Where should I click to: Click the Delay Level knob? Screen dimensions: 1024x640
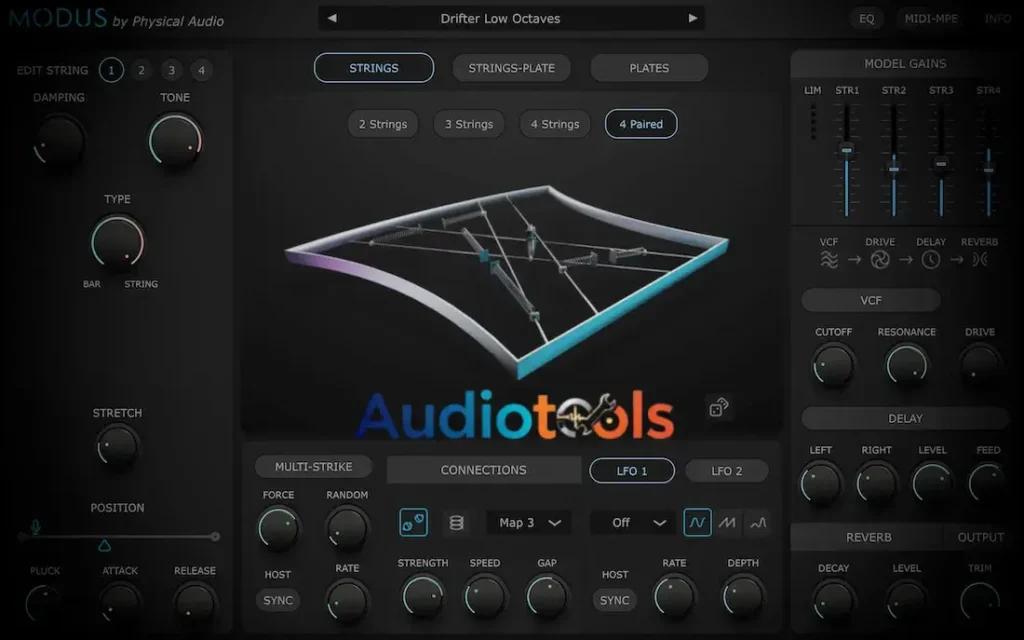tap(932, 484)
